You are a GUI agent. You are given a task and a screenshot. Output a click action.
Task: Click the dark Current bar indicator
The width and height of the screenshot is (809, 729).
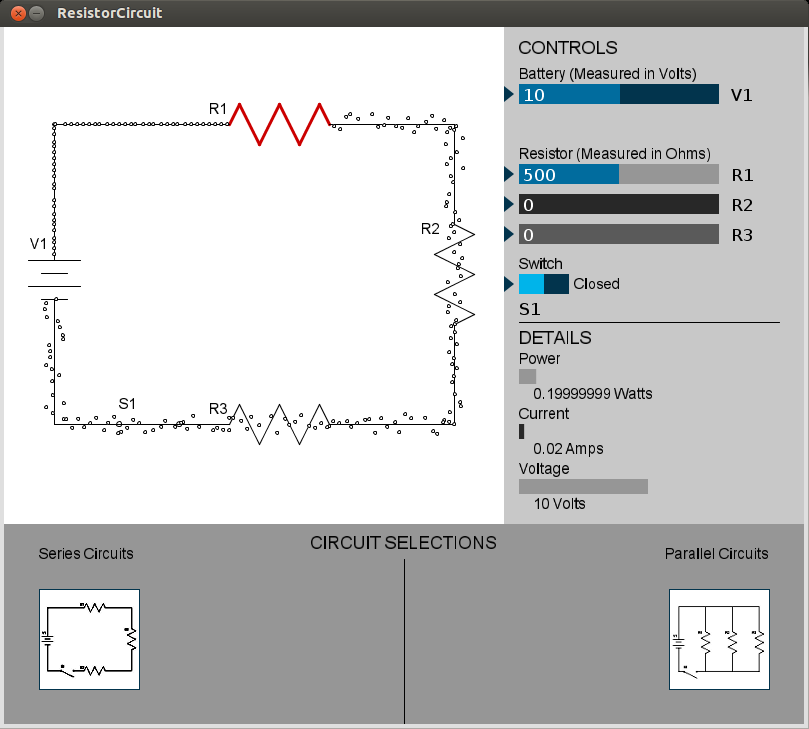point(522,431)
